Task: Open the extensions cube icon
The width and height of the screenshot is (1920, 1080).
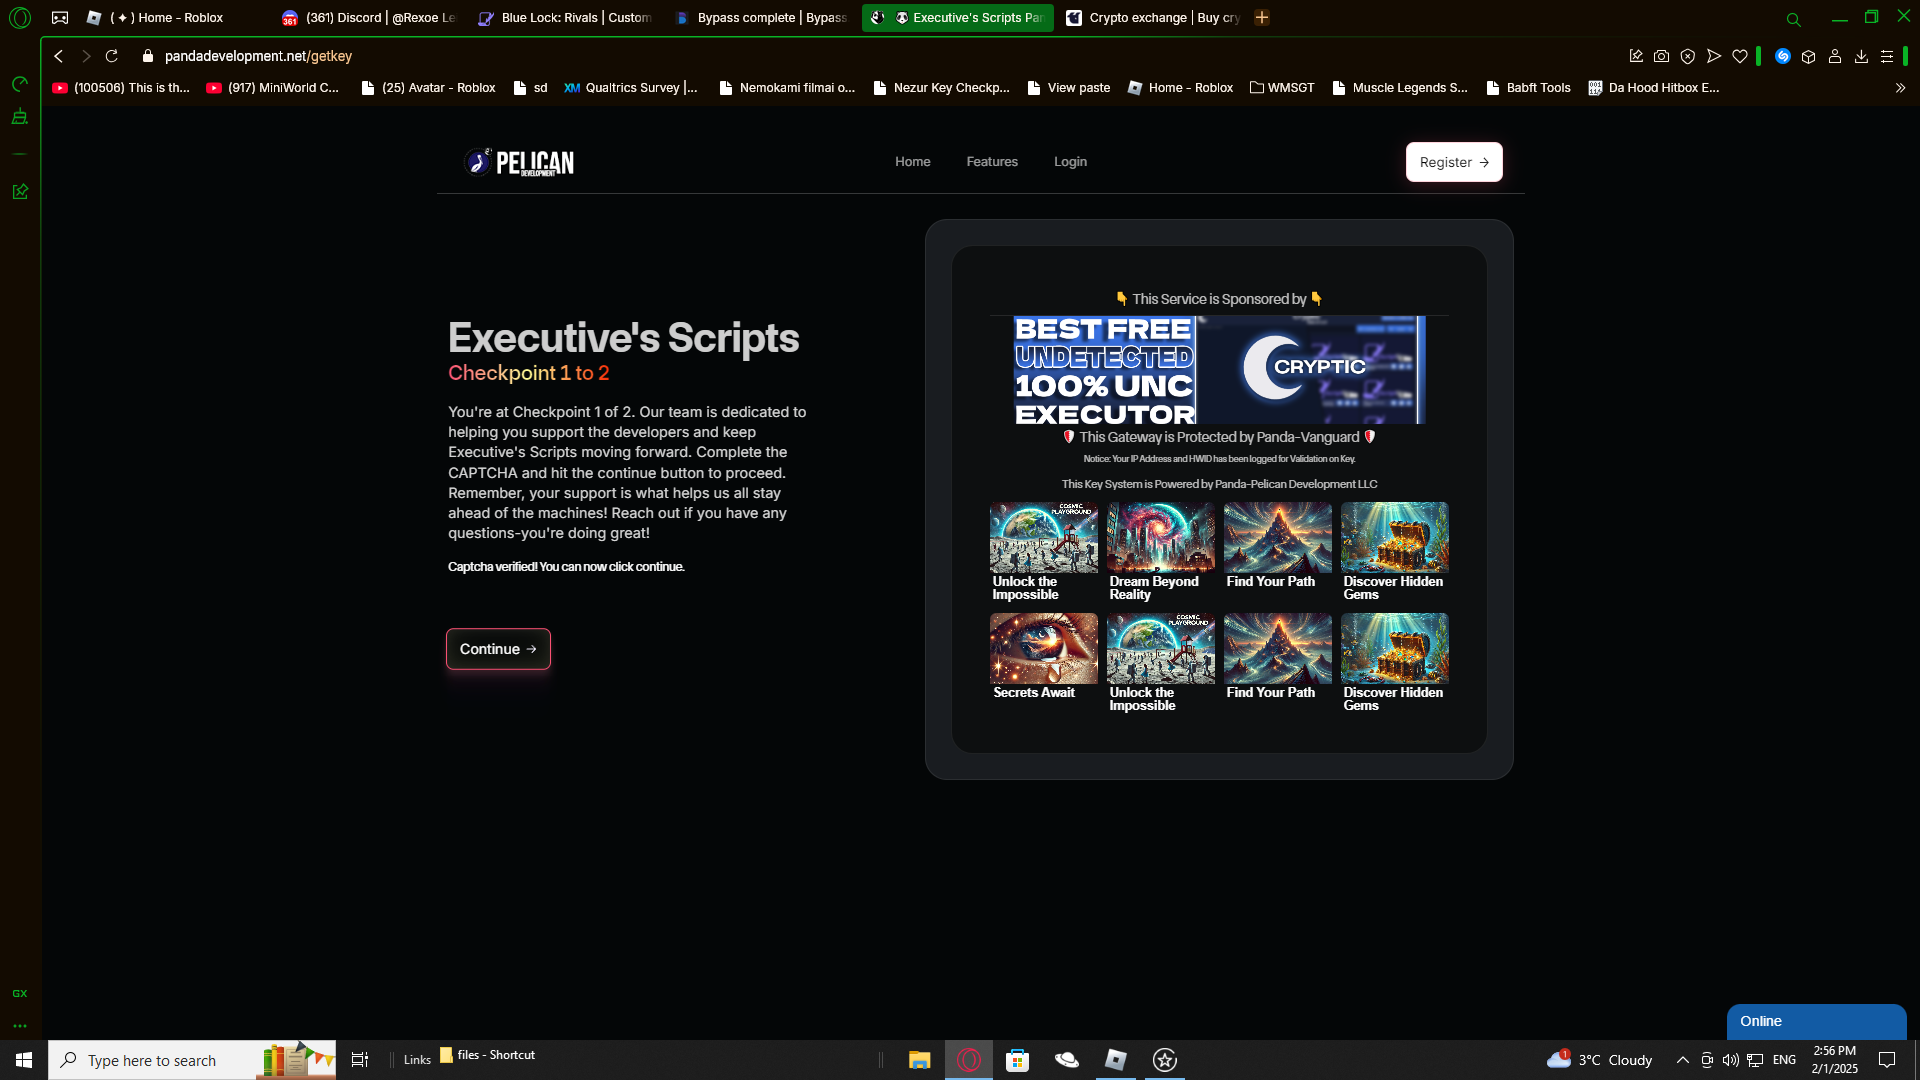Action: (x=1808, y=57)
